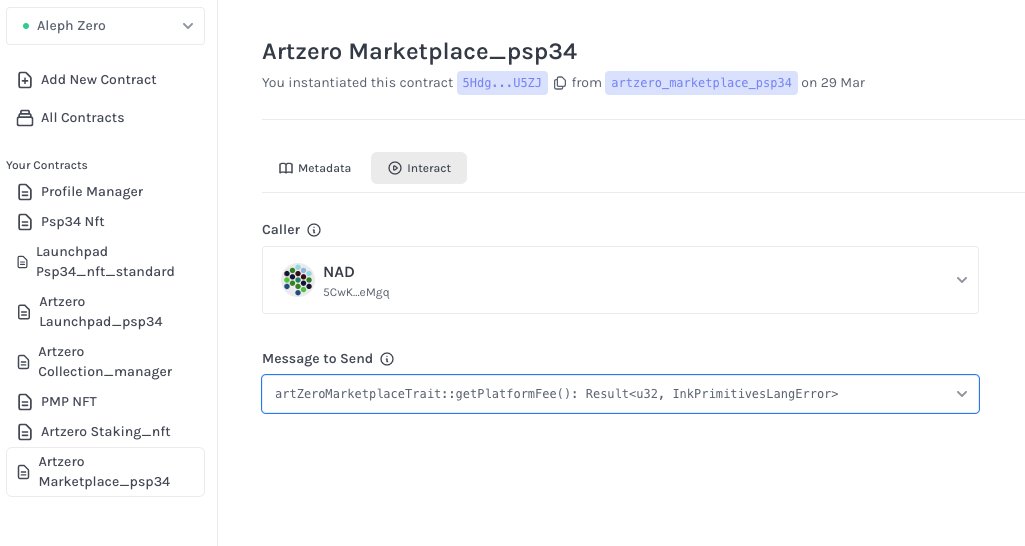1025x546 pixels.
Task: Click the '5CwK...eMgq' caller address text
Action: tap(356, 292)
